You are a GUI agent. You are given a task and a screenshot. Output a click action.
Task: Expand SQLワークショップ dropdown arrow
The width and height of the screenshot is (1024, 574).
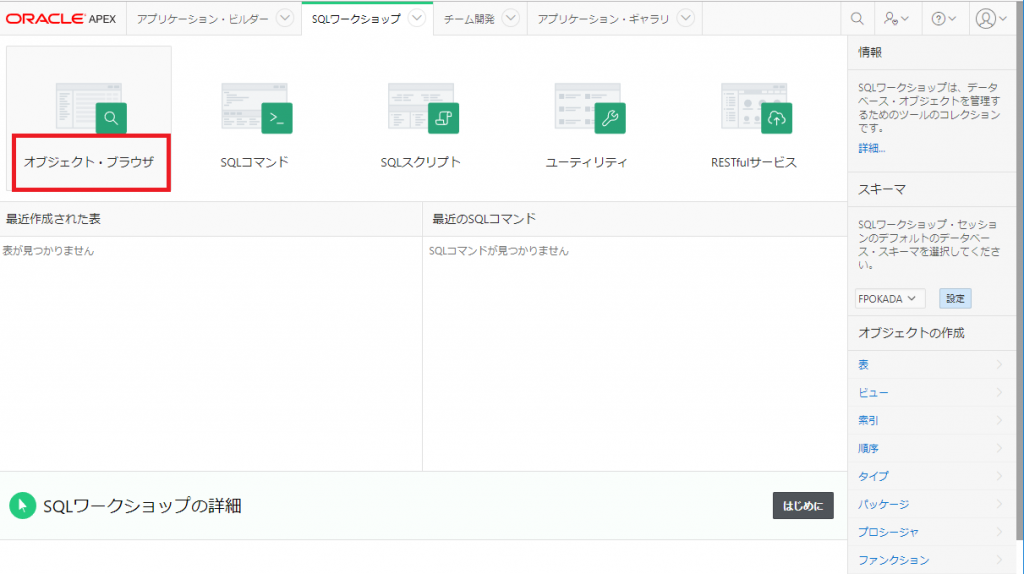click(417, 18)
